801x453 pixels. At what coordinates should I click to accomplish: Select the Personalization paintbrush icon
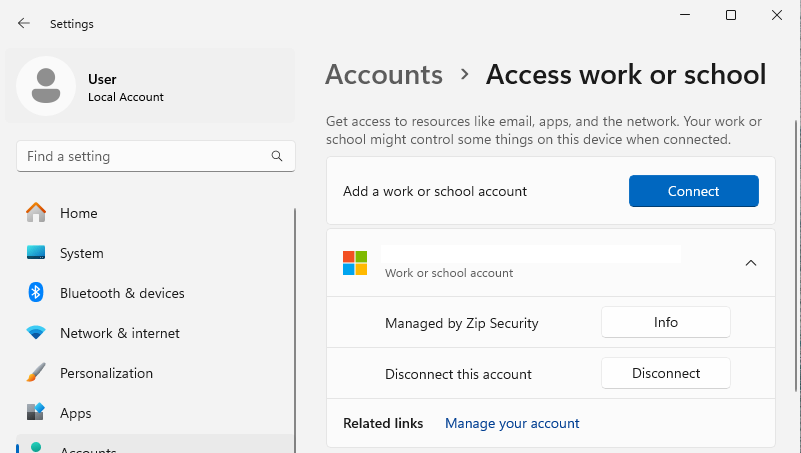[36, 373]
